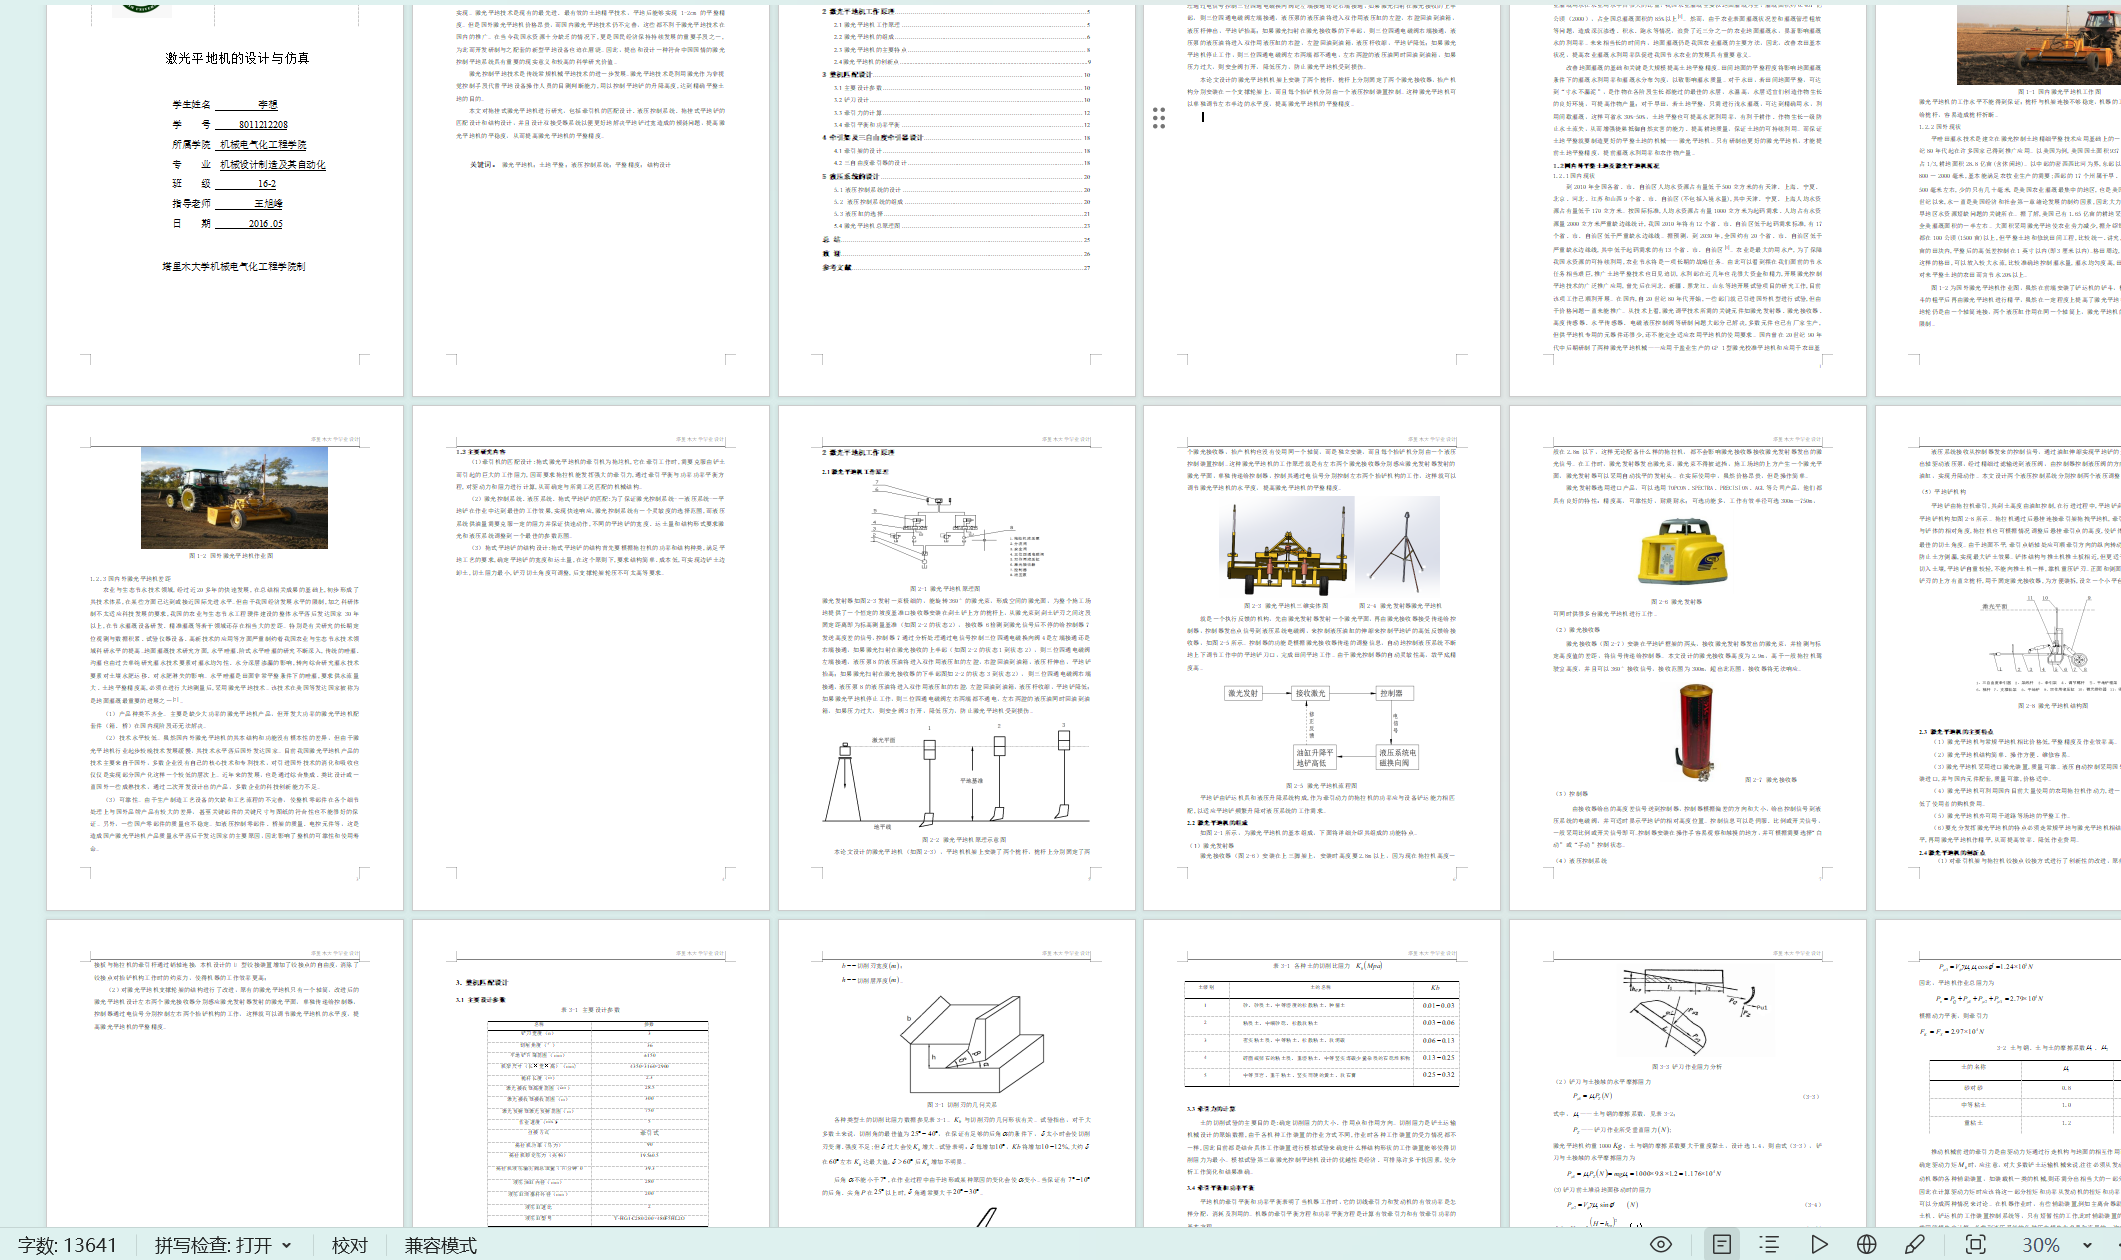
Task: Open spell check 拼写检查 dropdown arrow
Action: tap(287, 1245)
